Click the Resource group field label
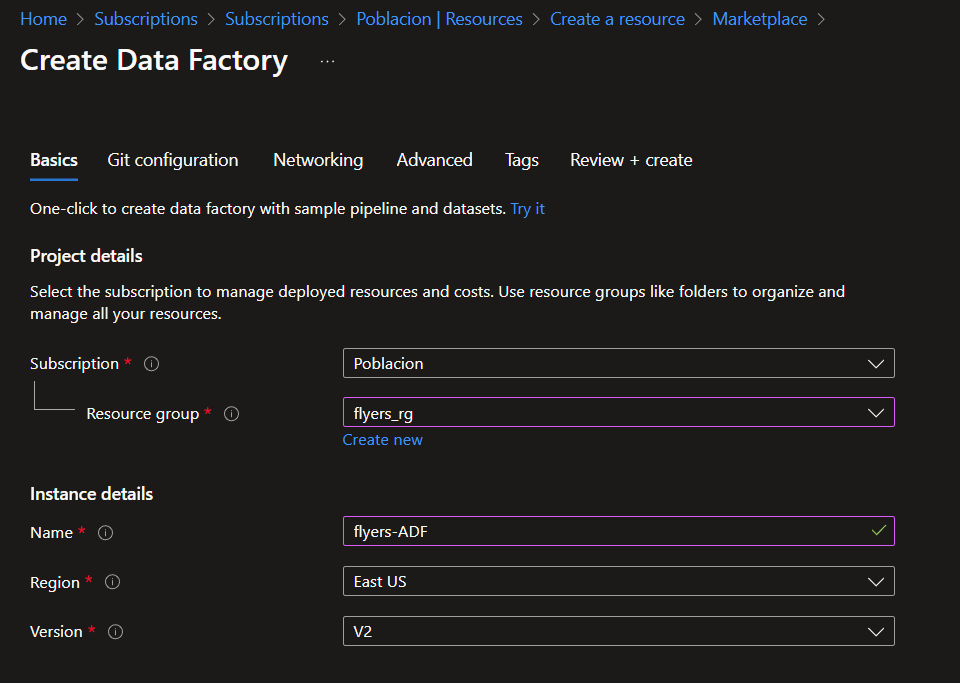This screenshot has height=683, width=960. (x=143, y=414)
